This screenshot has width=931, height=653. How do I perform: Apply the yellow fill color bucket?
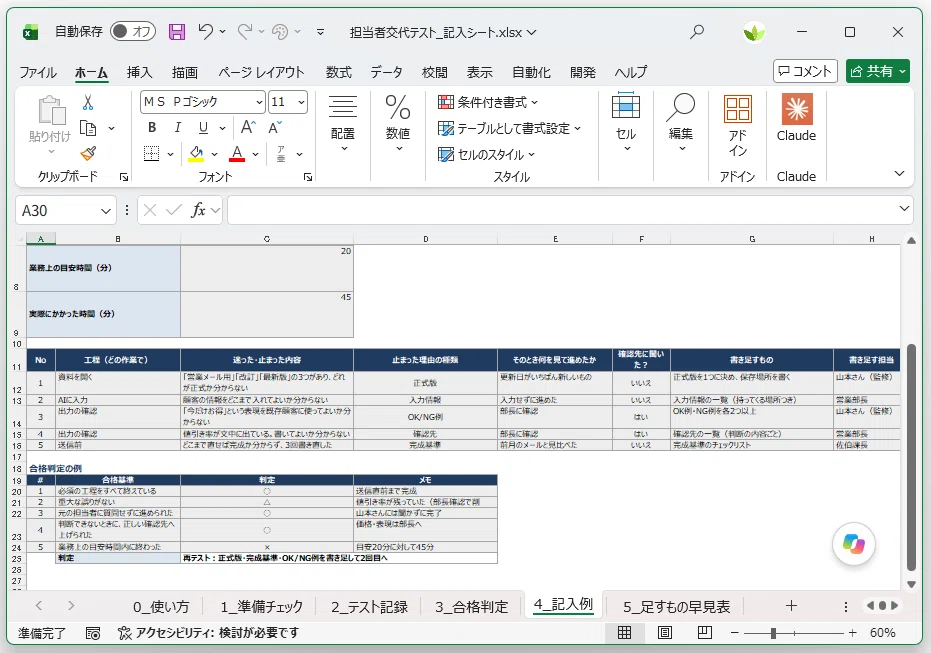[x=197, y=154]
